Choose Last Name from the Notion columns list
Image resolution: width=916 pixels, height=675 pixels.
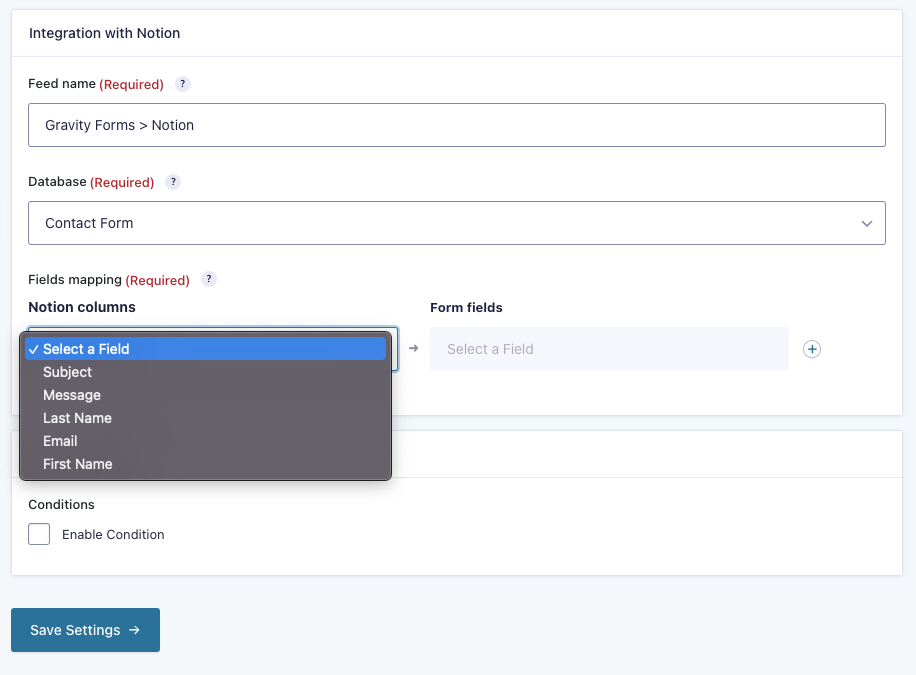[206, 418]
